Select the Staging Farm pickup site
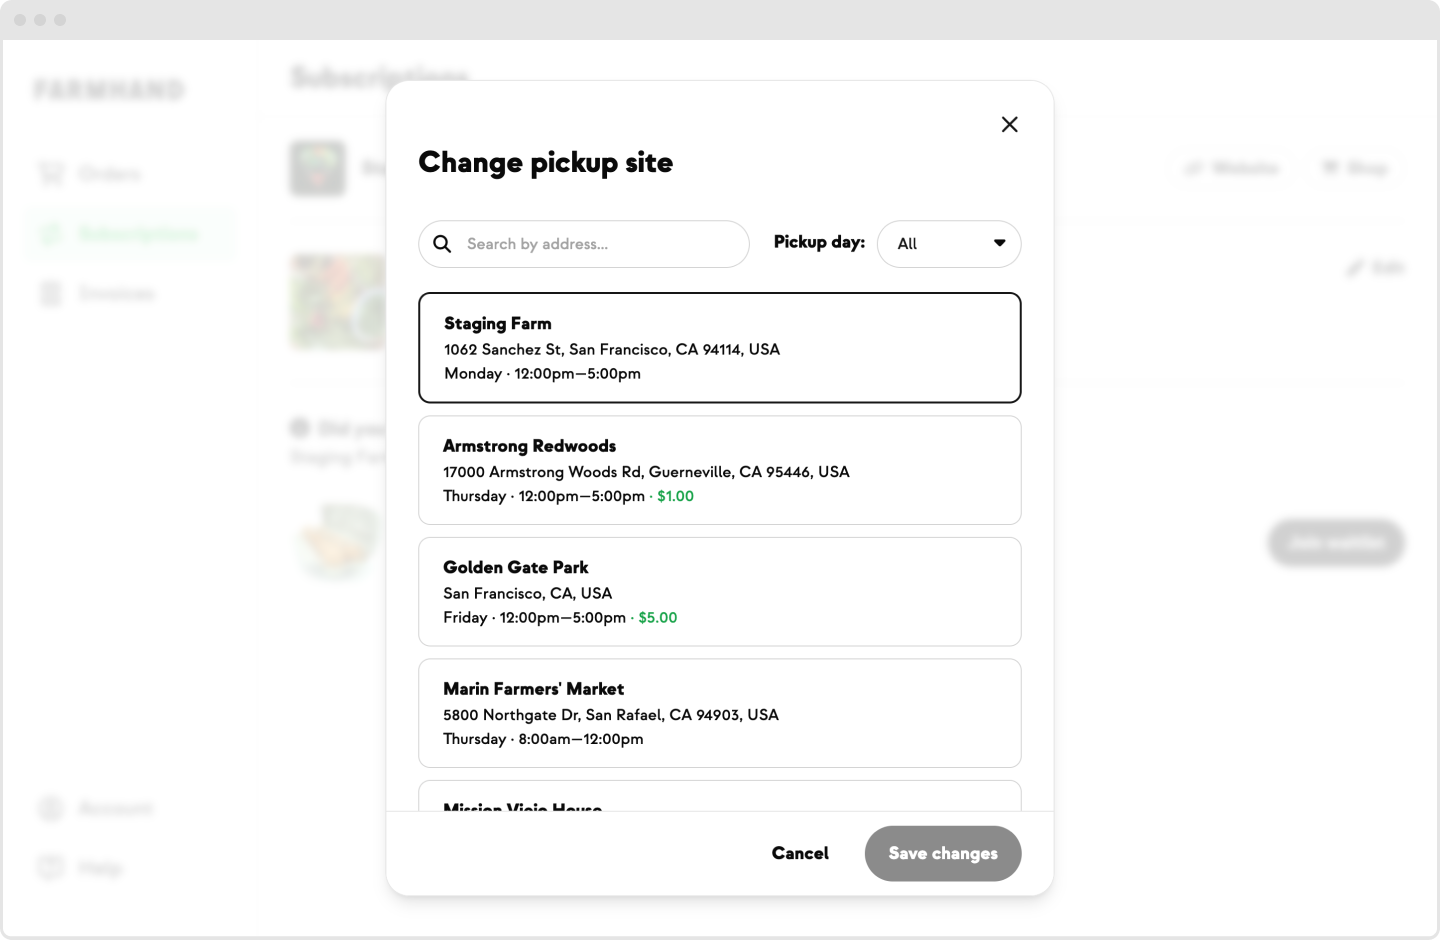 tap(720, 348)
